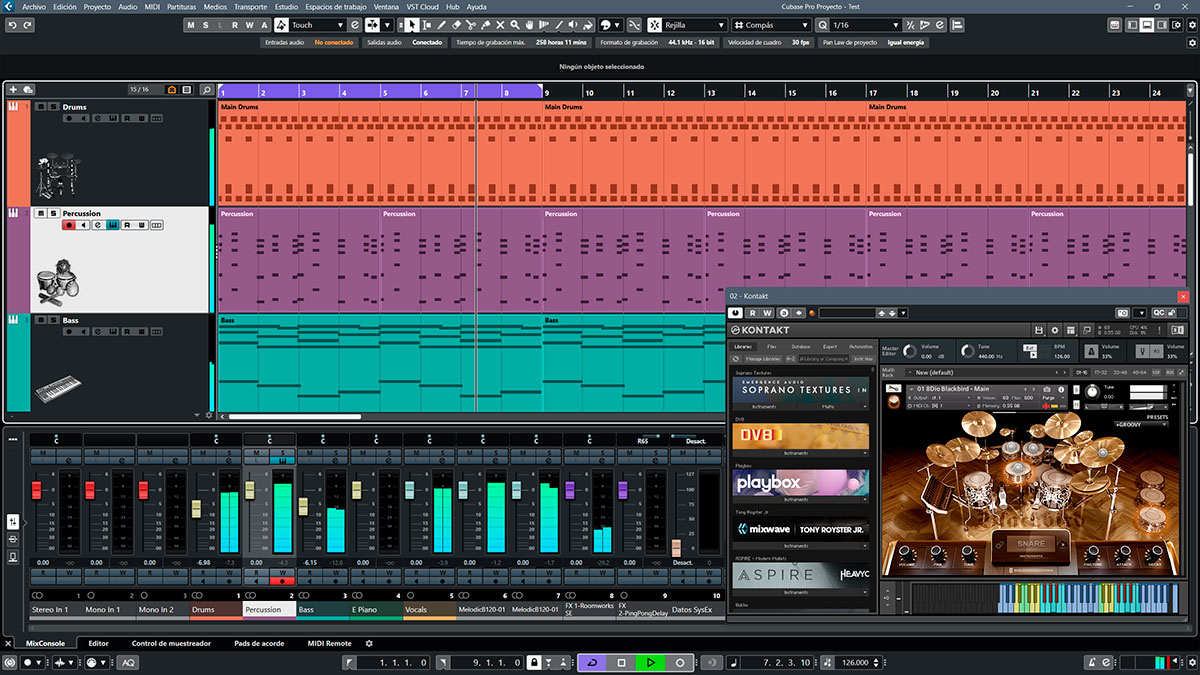The height and width of the screenshot is (675, 1200).
Task: Click the Manage Libraries button in Kontakt
Action: 762,358
